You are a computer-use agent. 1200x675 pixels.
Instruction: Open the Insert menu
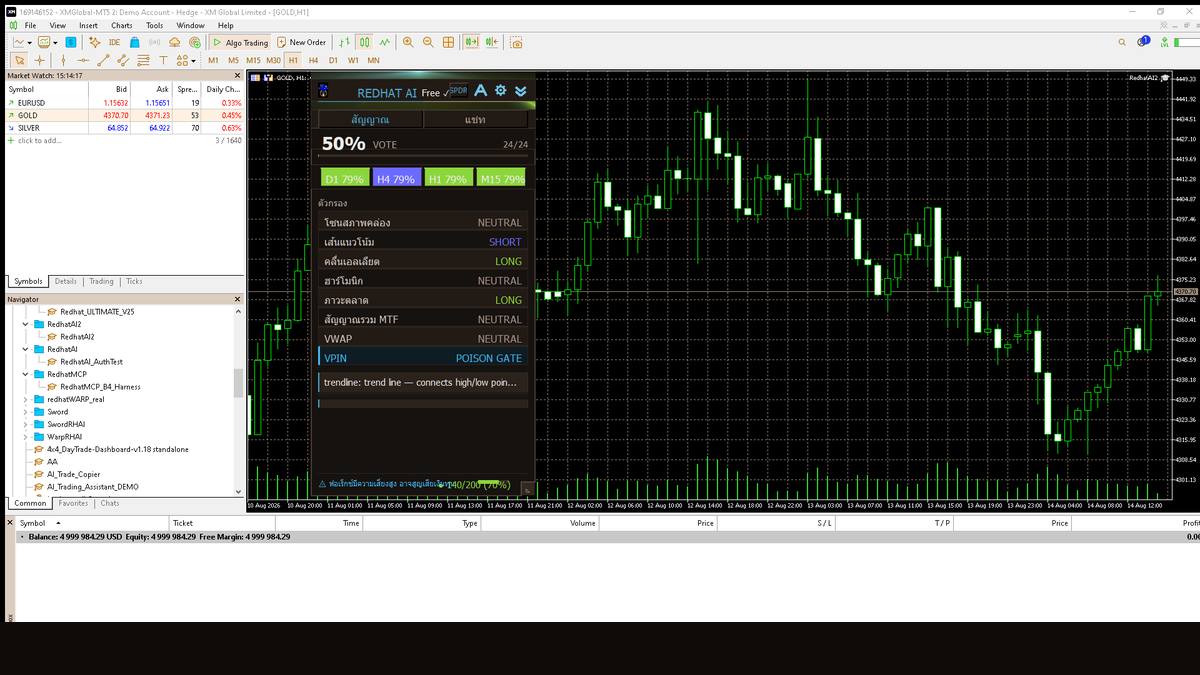coord(88,25)
